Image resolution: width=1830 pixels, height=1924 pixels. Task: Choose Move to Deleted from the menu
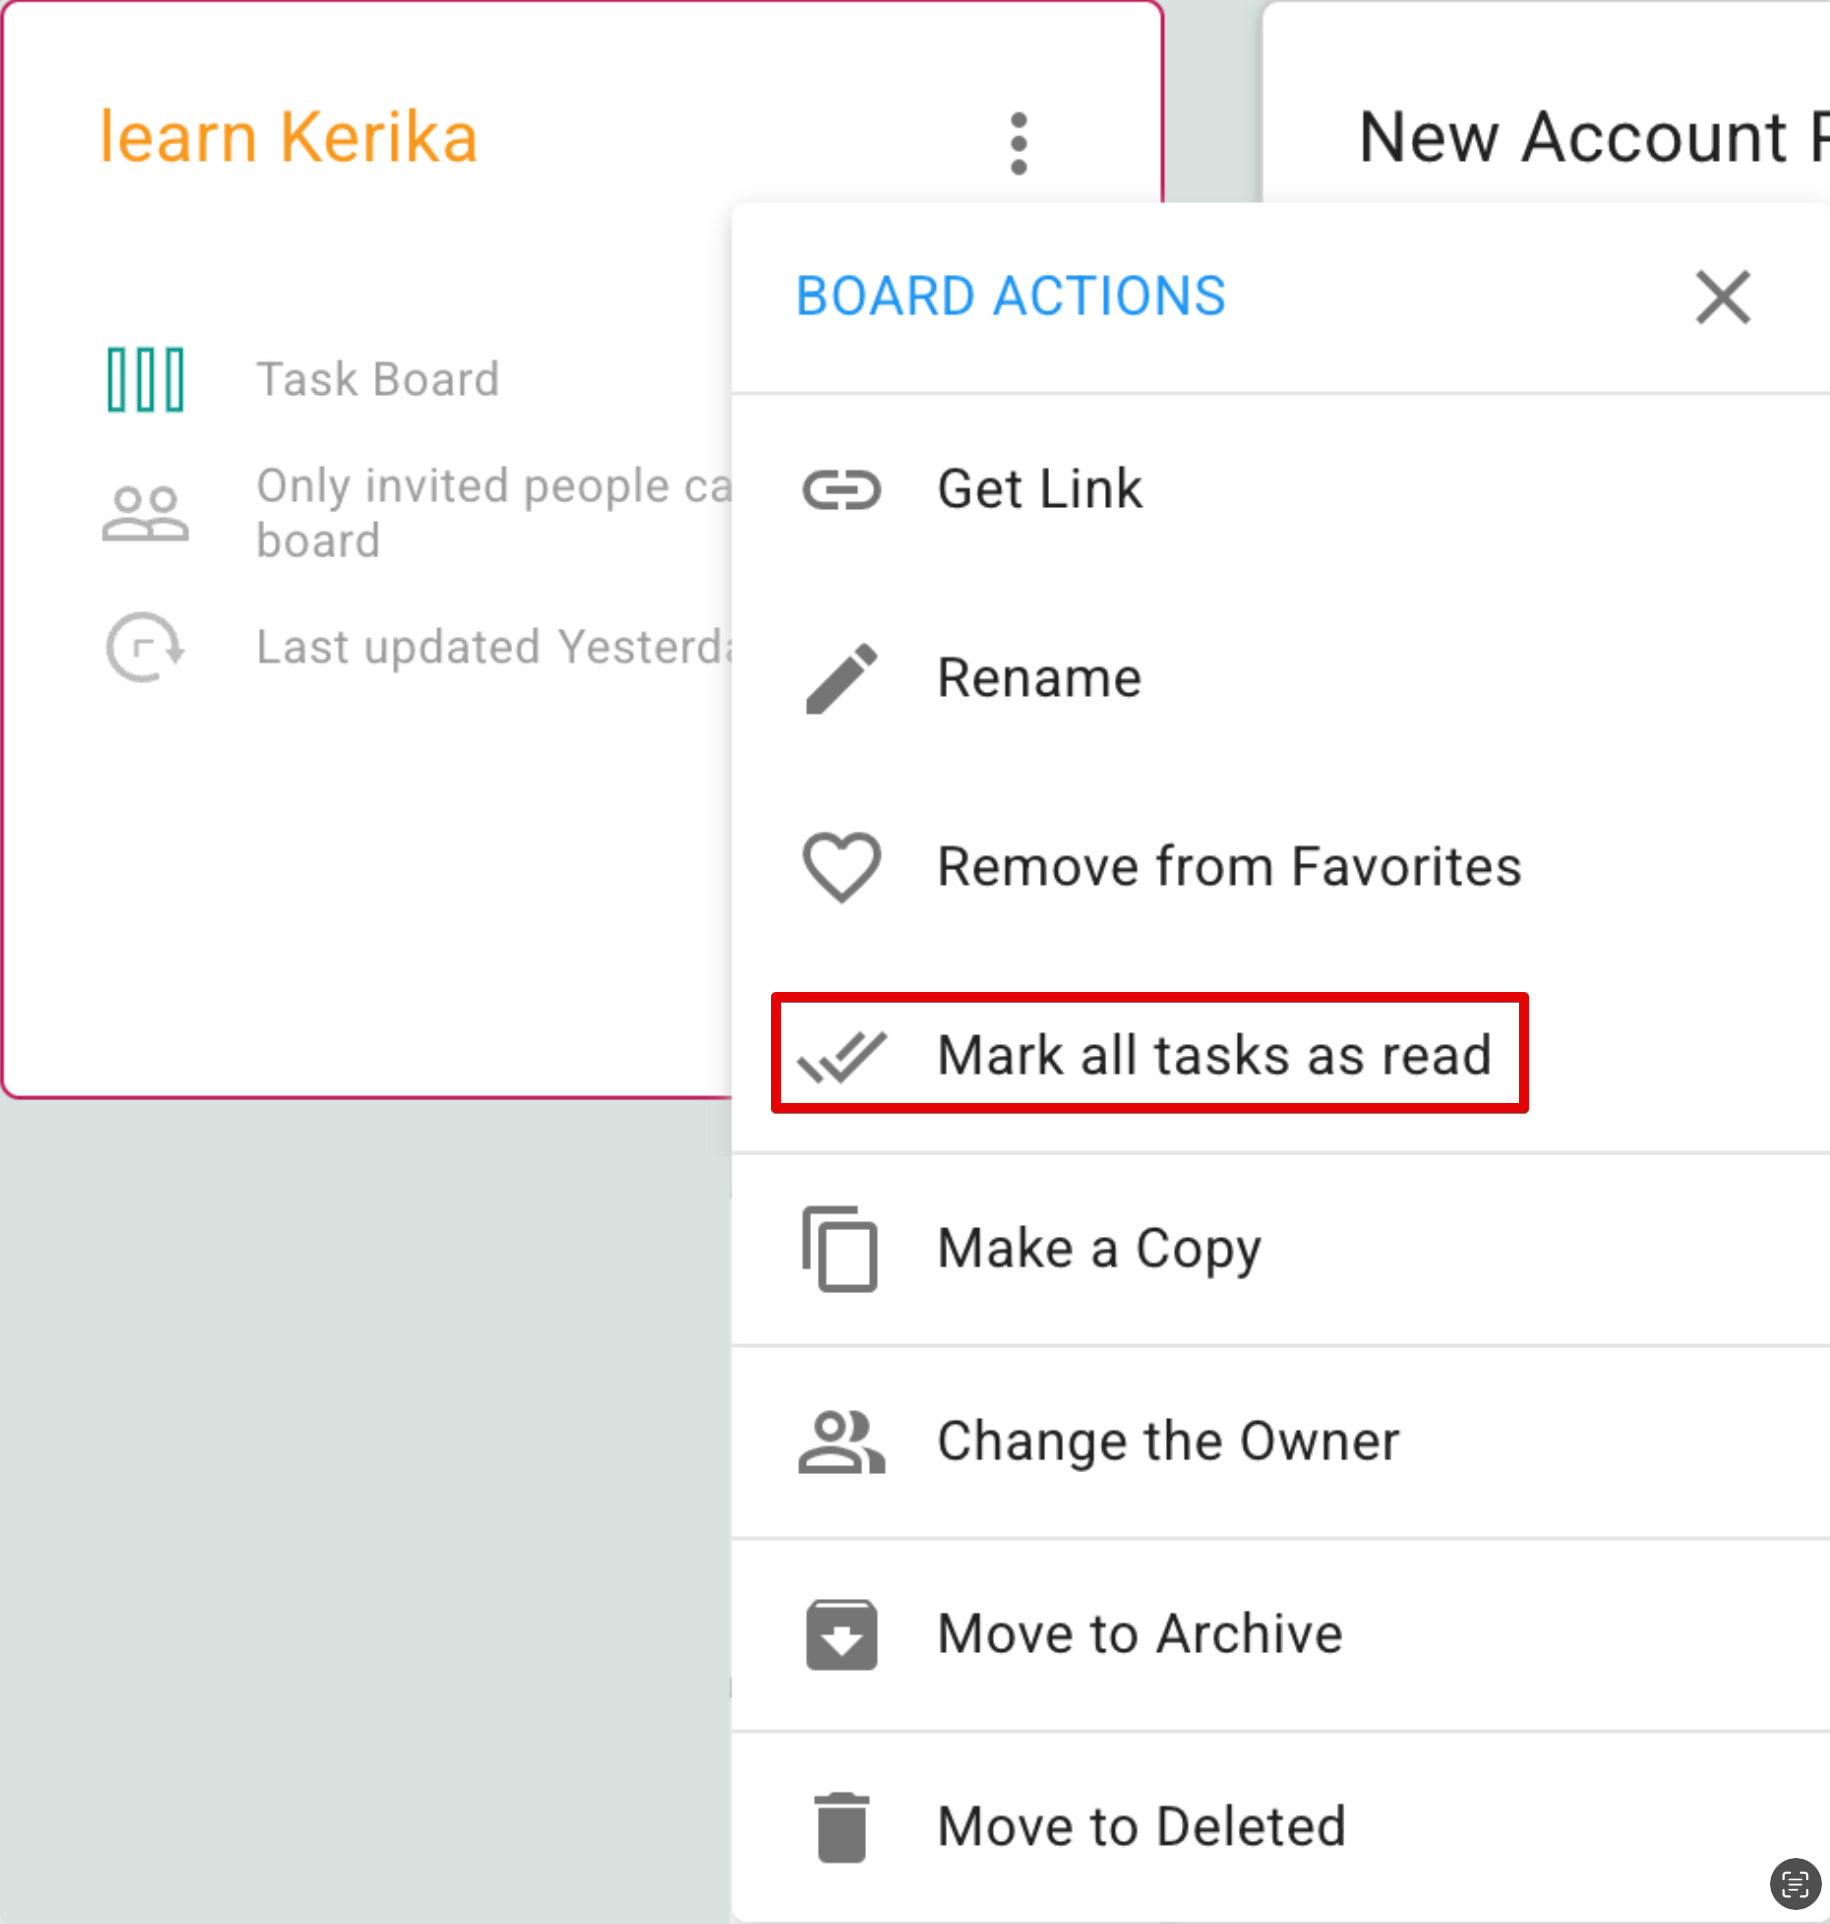click(x=1141, y=1824)
